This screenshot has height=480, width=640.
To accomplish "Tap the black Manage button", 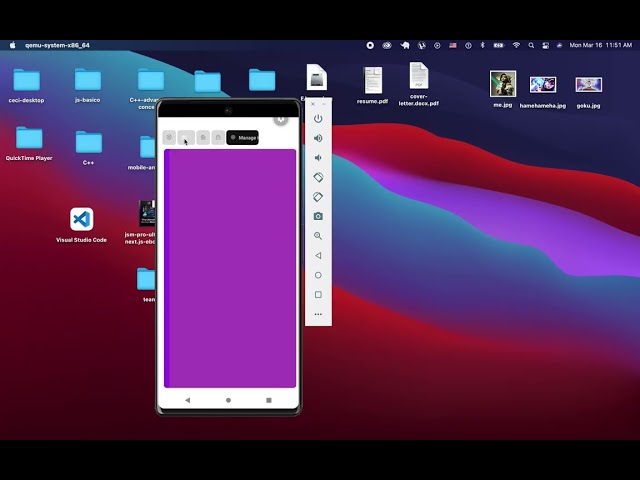I will 242,138.
